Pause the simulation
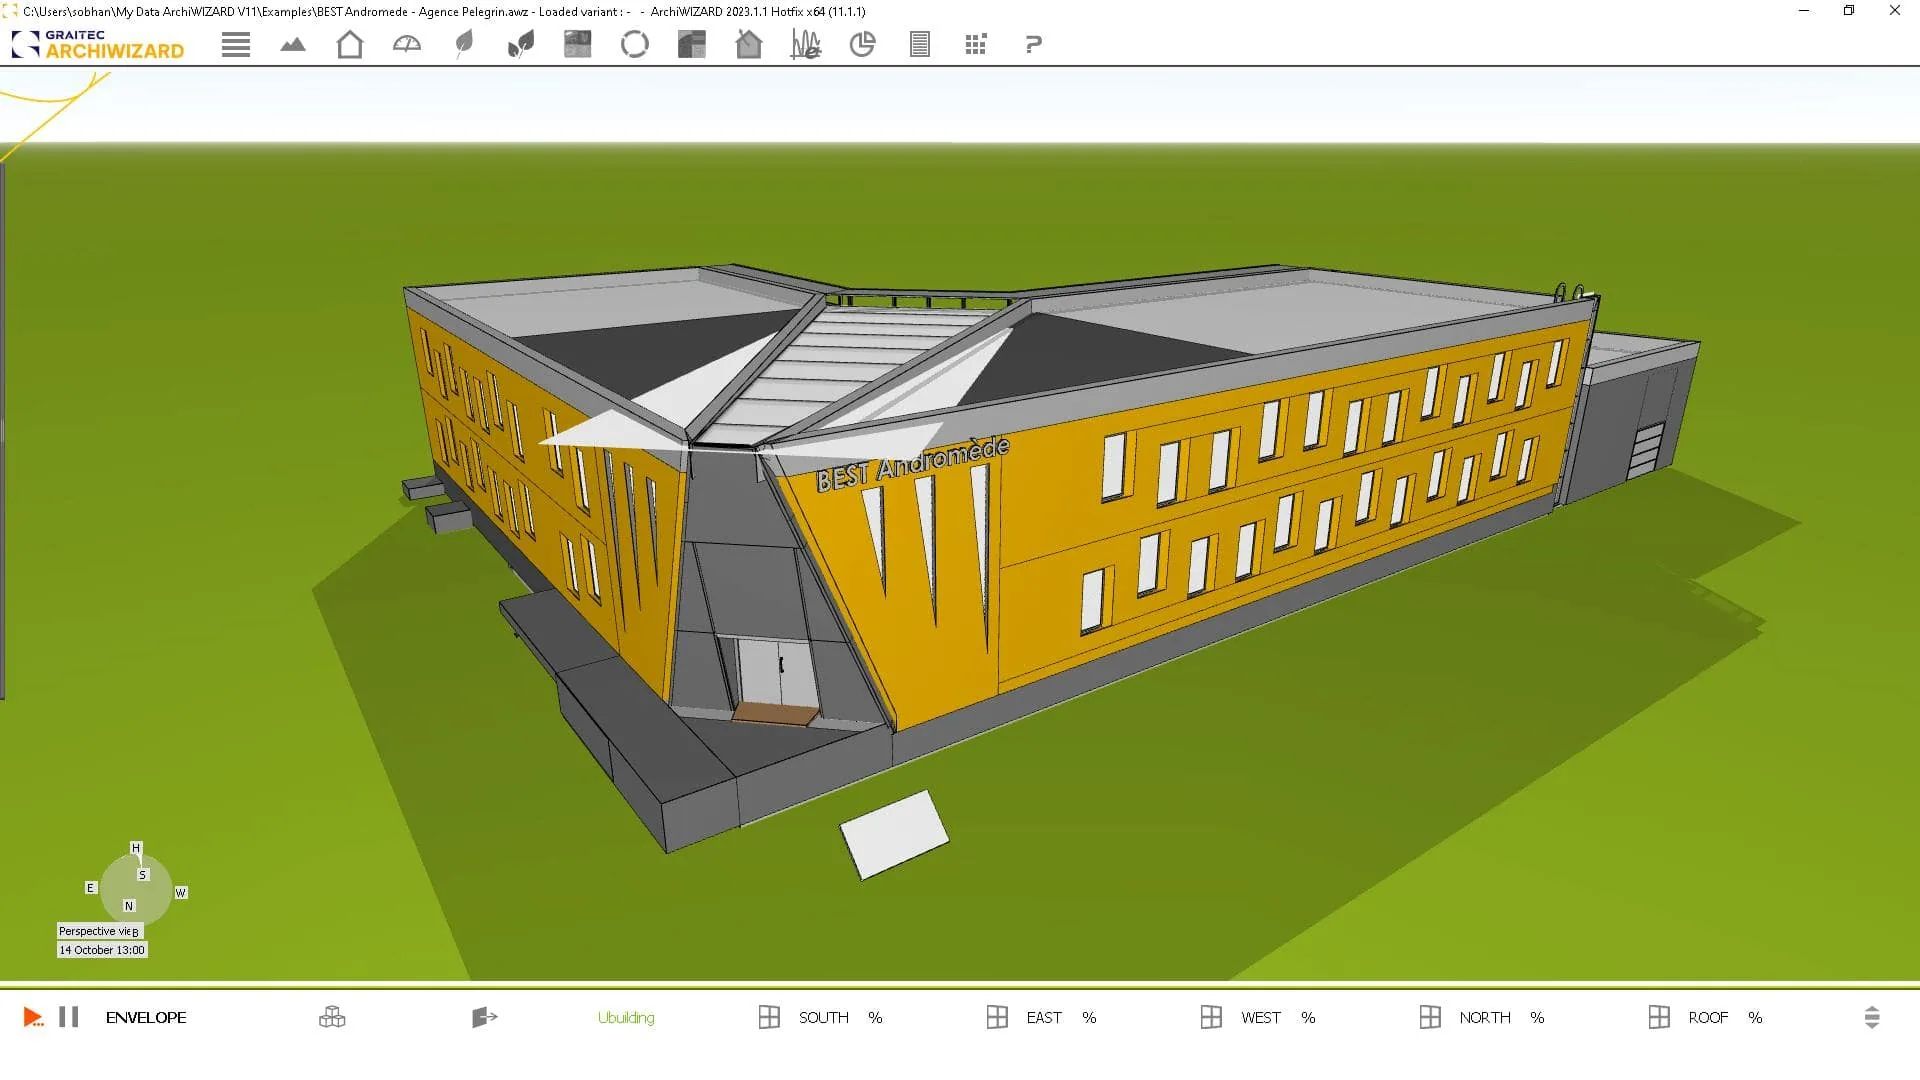Image resolution: width=1920 pixels, height=1080 pixels. [x=68, y=1017]
